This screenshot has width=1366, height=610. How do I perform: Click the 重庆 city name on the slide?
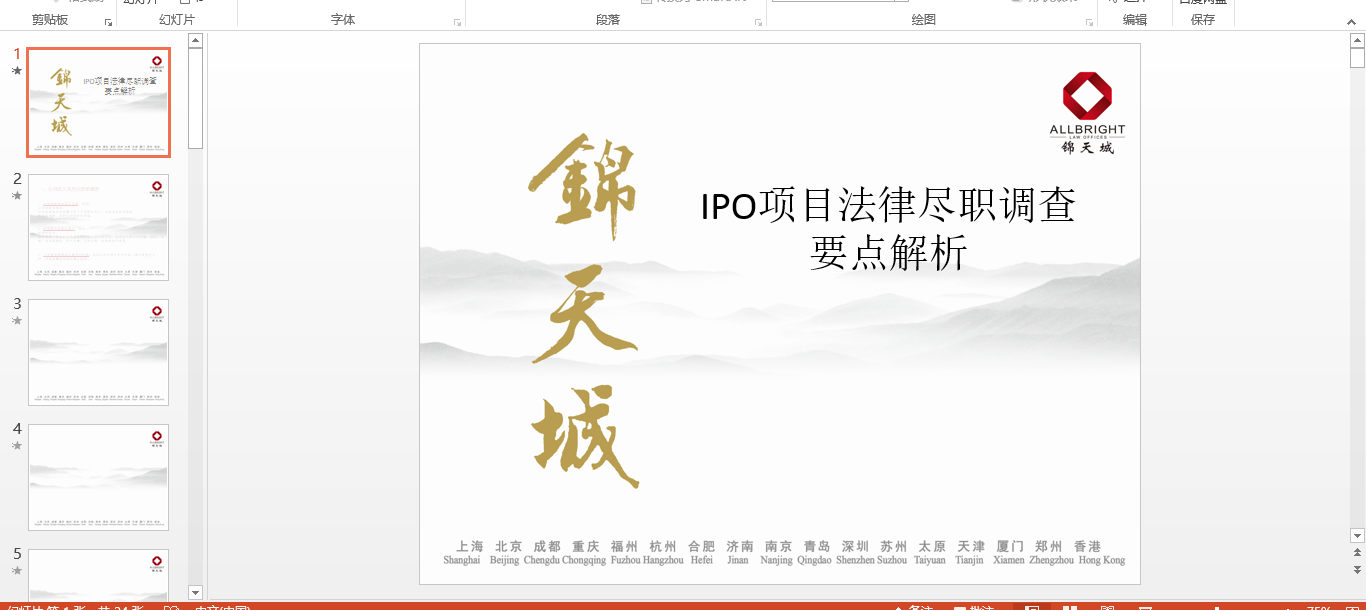coord(585,547)
